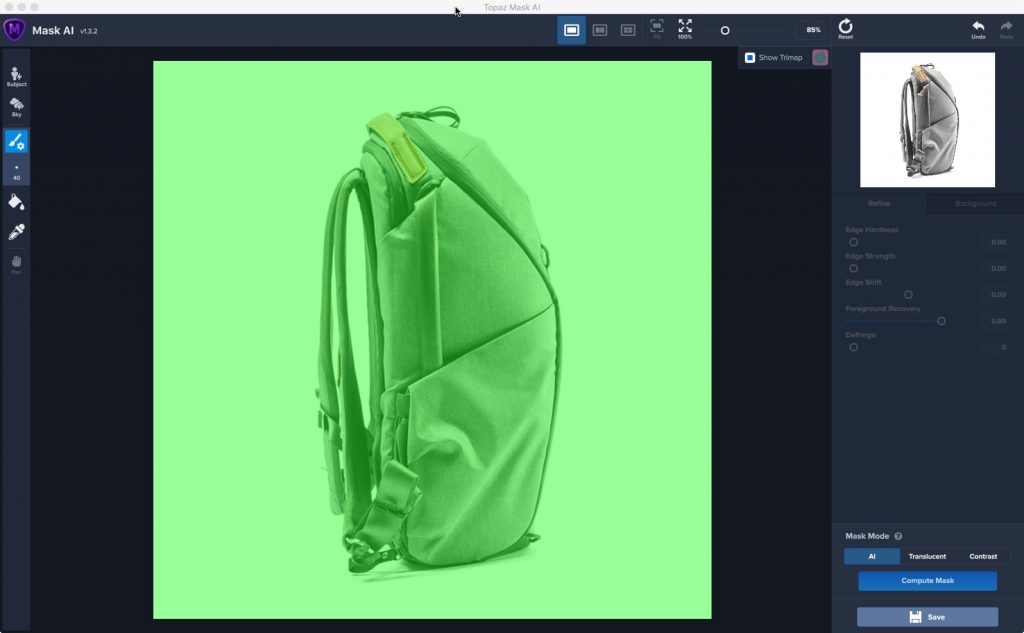Select AI mask mode
1024x633 pixels.
pyautogui.click(x=872, y=557)
